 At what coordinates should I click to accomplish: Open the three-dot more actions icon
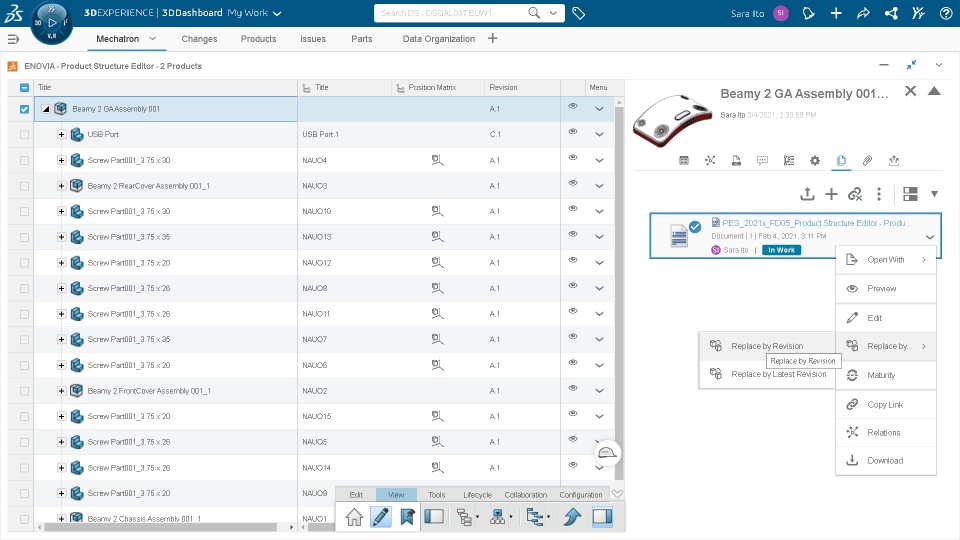[x=879, y=194]
